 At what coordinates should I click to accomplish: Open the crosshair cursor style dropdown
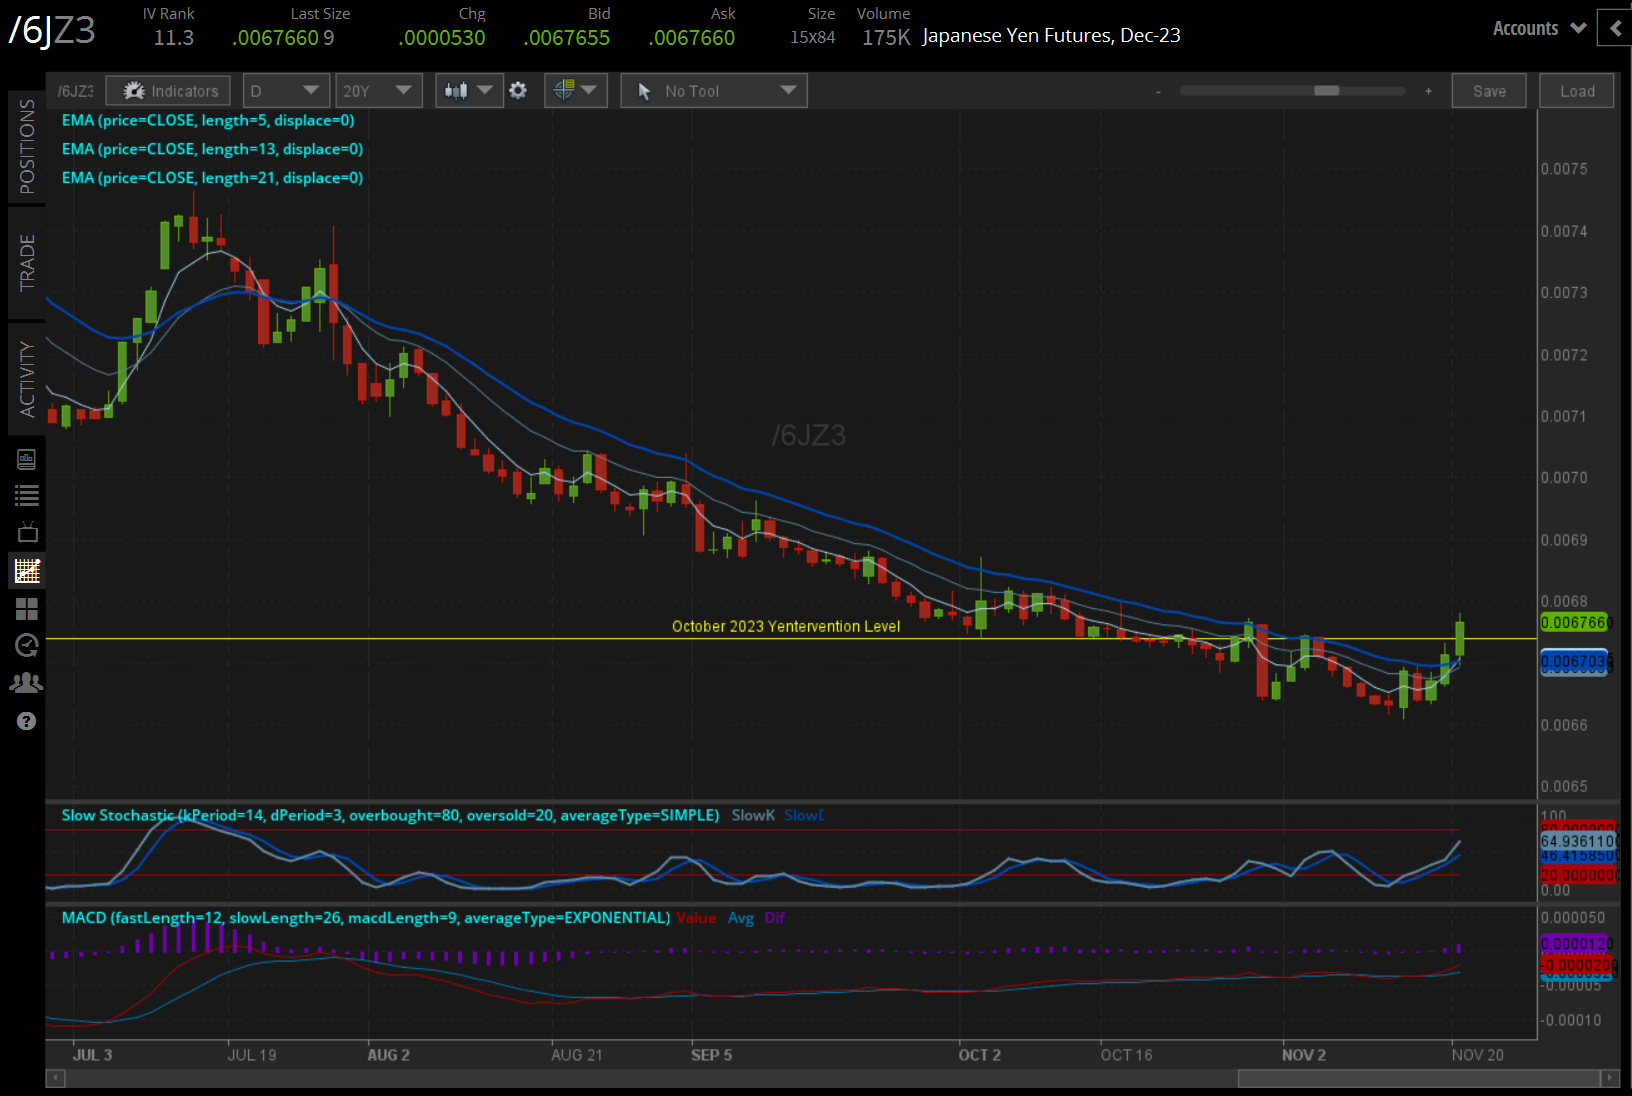point(575,91)
